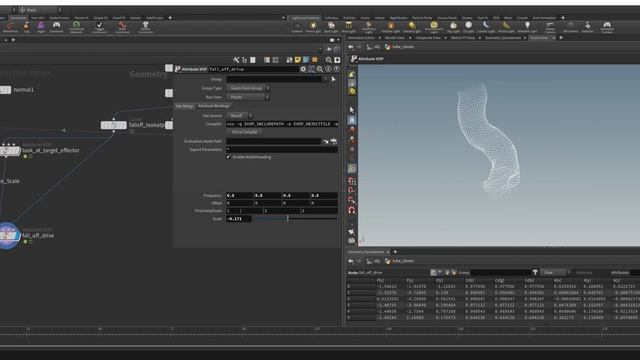This screenshot has height=360, width=640.
Task: Click the group selection arrow icon
Action: coord(333,79)
